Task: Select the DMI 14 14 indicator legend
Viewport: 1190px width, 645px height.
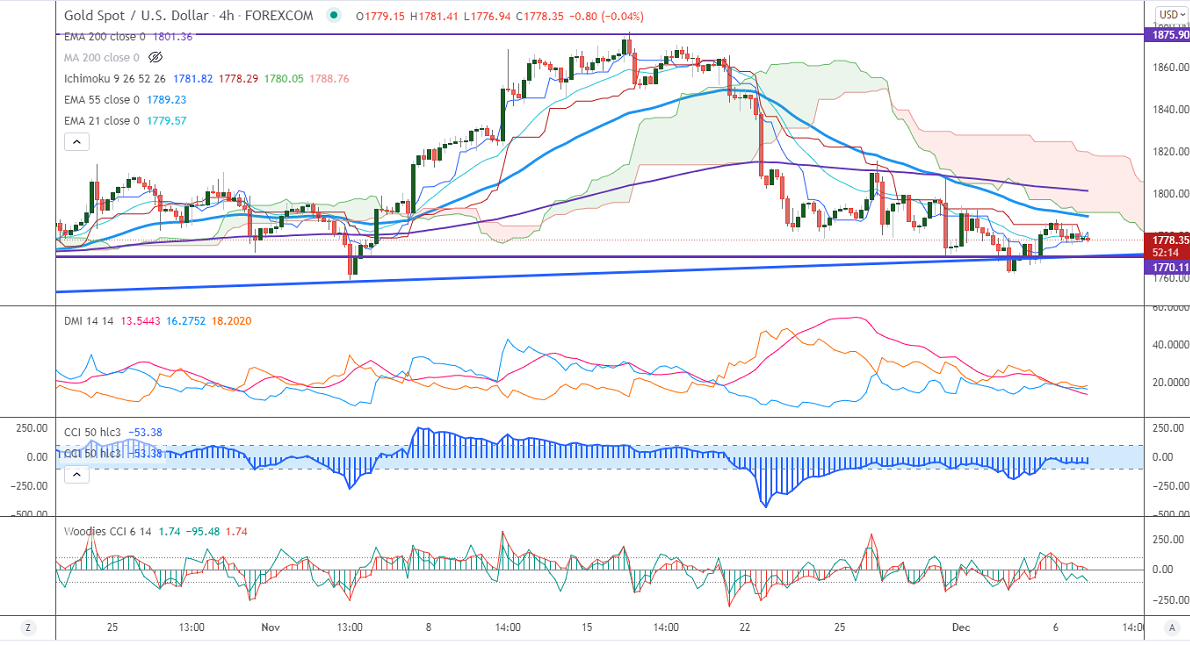Action: (89, 321)
